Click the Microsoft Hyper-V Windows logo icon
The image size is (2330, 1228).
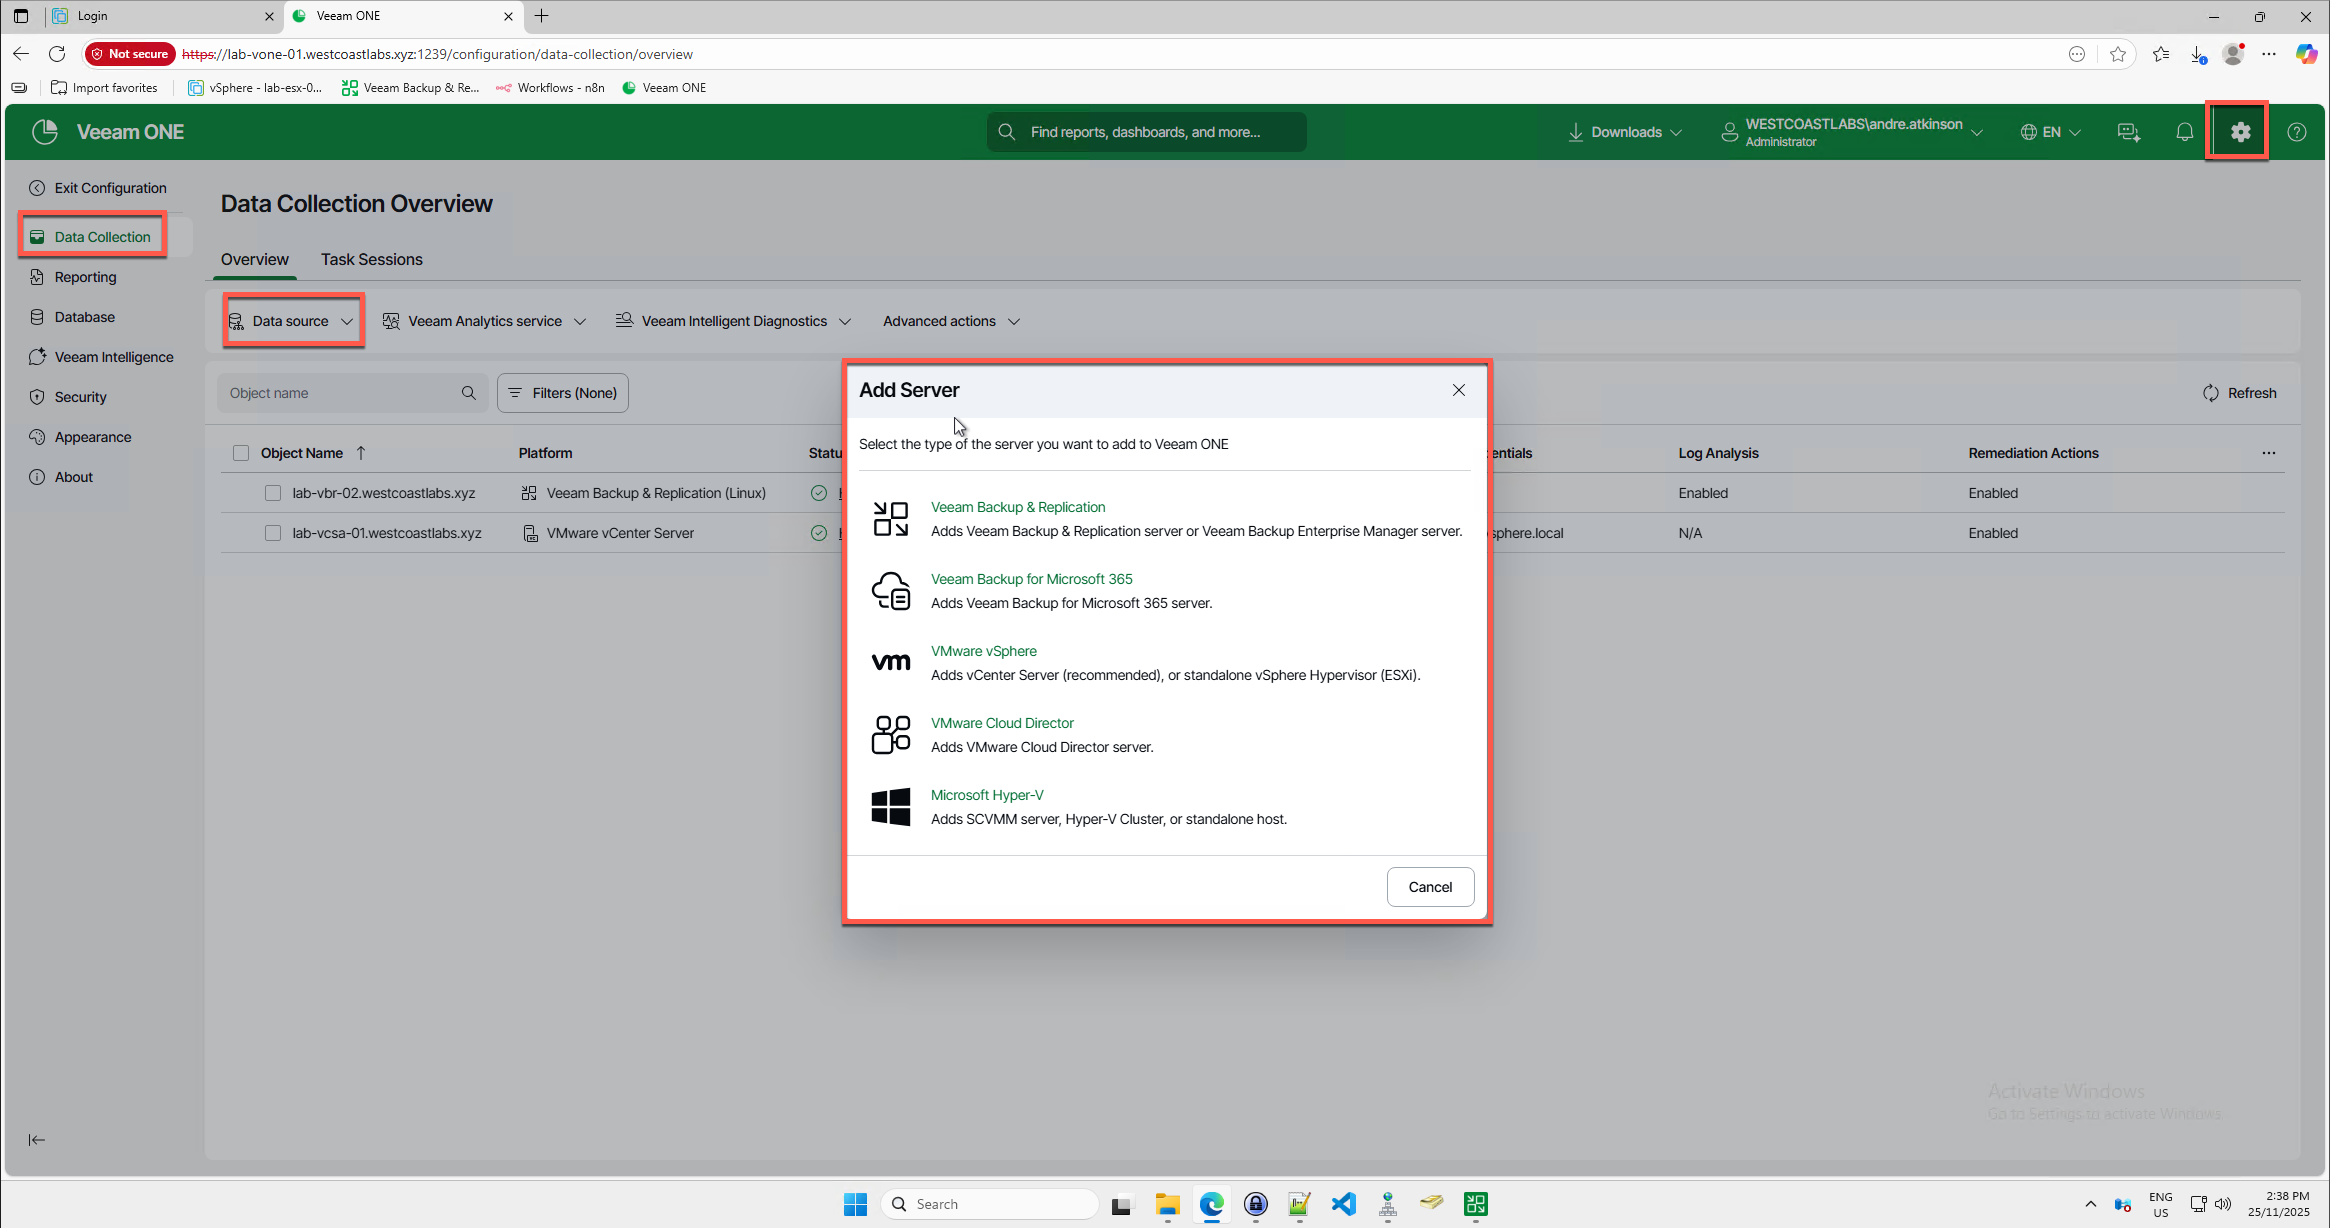click(x=890, y=807)
